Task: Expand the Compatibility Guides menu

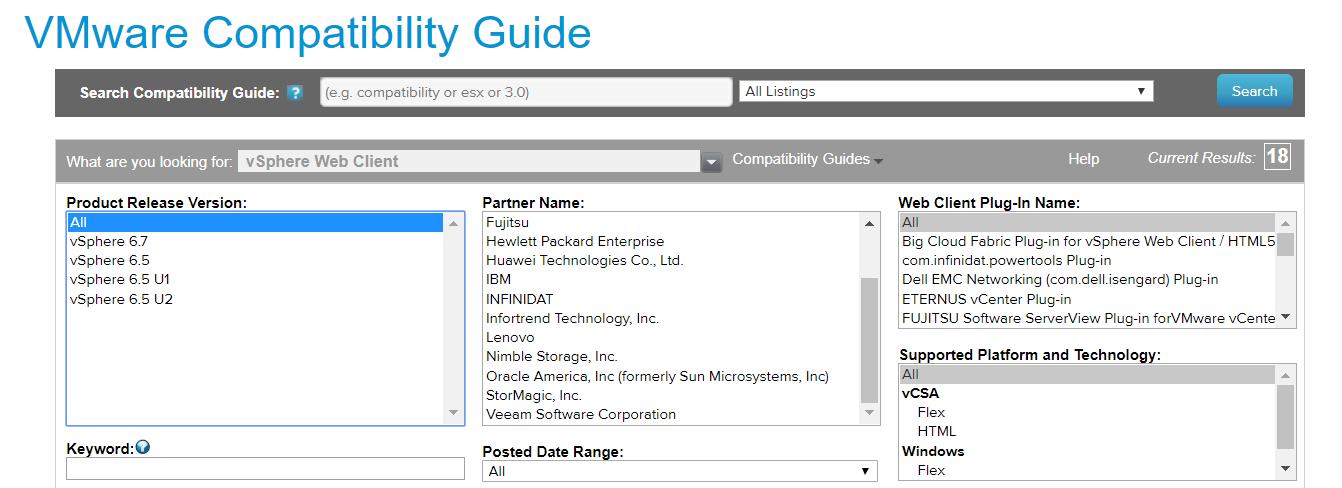Action: click(x=807, y=159)
